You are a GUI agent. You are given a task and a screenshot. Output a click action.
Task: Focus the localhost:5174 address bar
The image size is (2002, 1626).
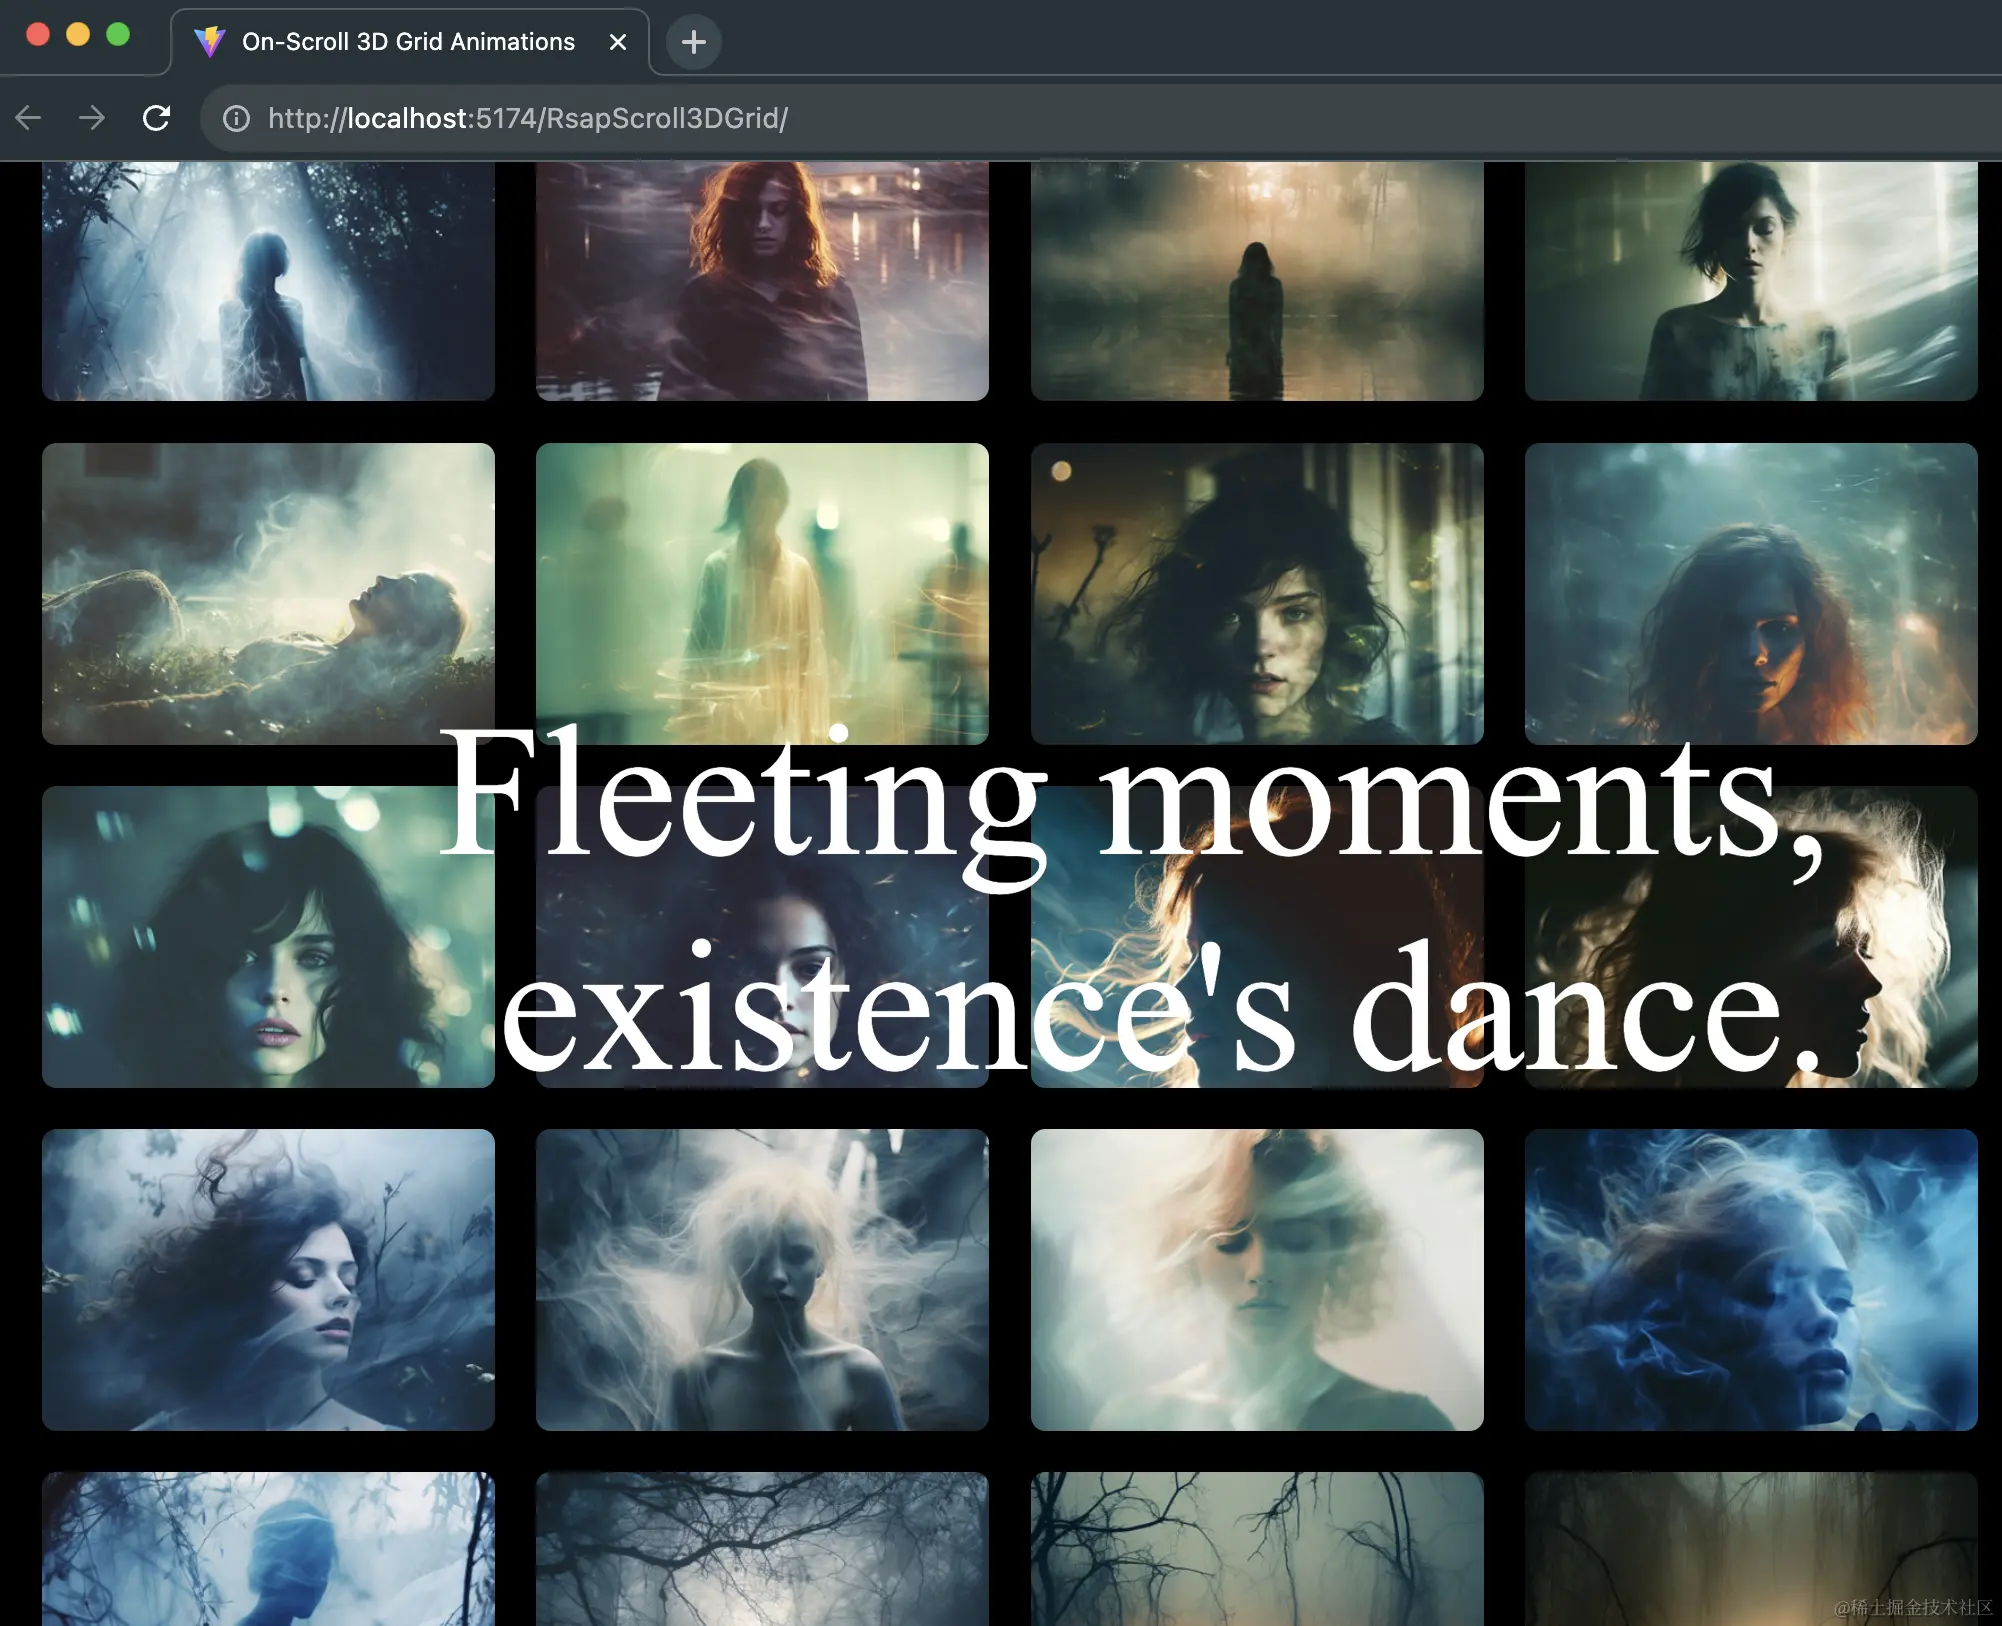click(x=1100, y=119)
